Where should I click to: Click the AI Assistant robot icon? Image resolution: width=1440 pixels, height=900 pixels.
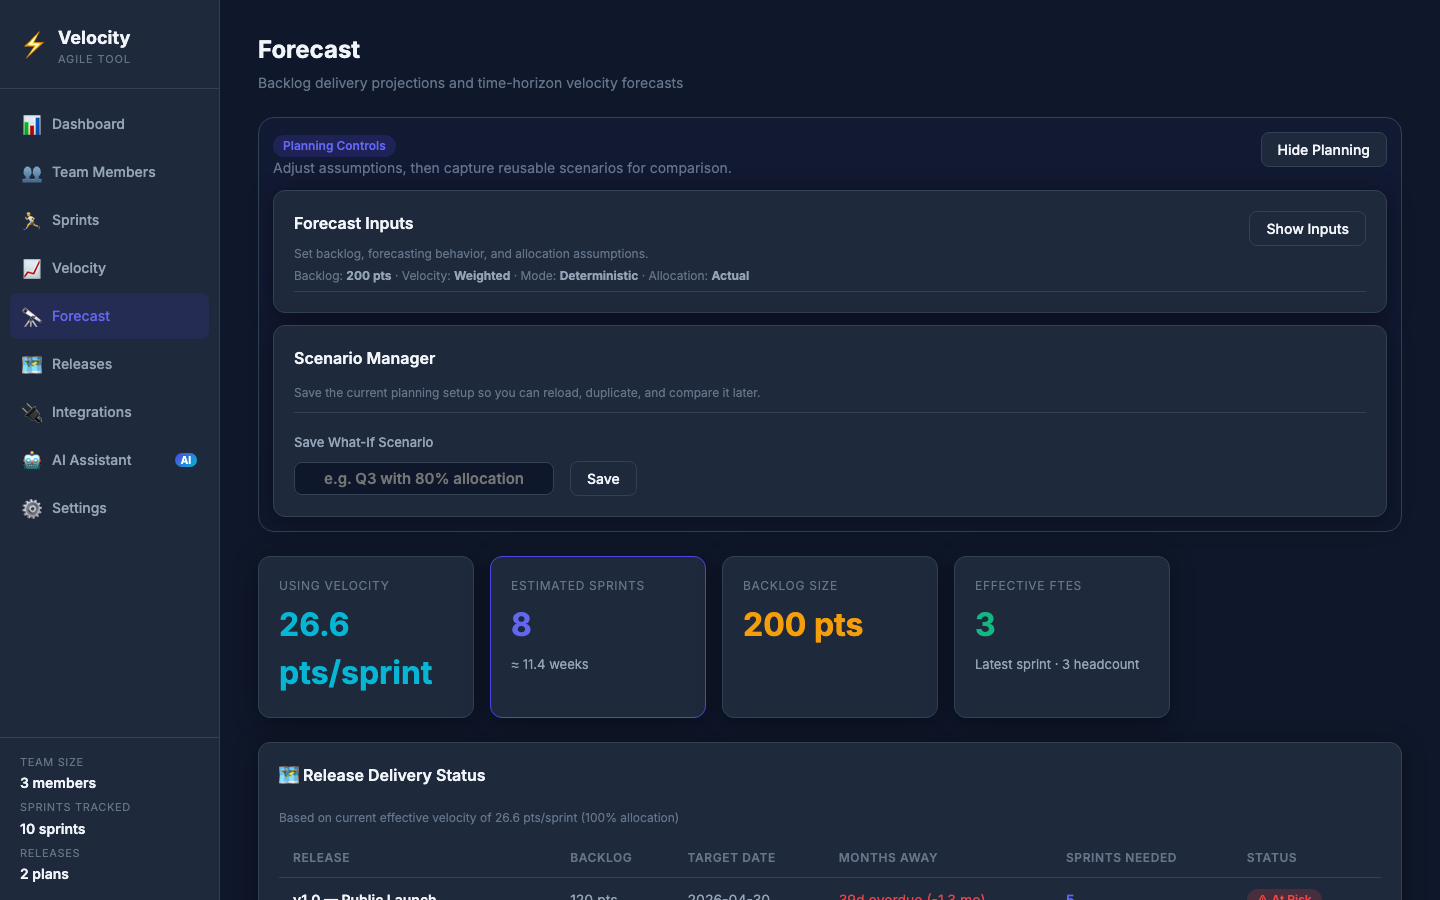[32, 460]
